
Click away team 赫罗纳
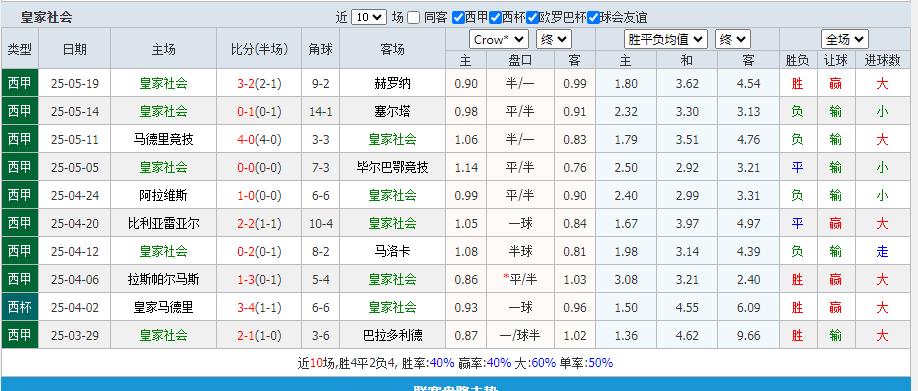(x=392, y=84)
